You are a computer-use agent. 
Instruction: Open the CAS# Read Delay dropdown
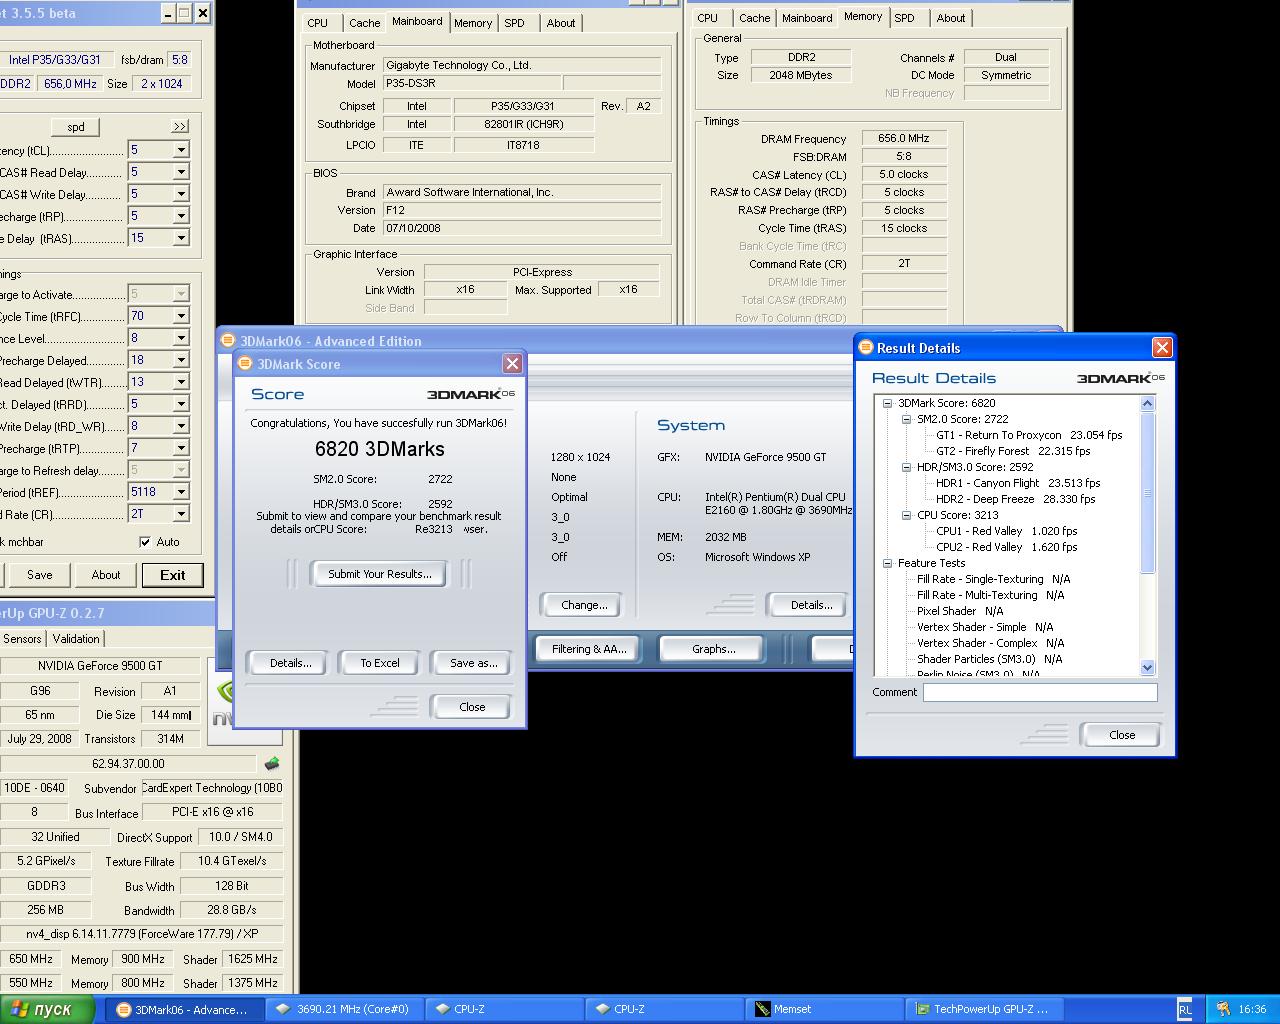coord(181,172)
